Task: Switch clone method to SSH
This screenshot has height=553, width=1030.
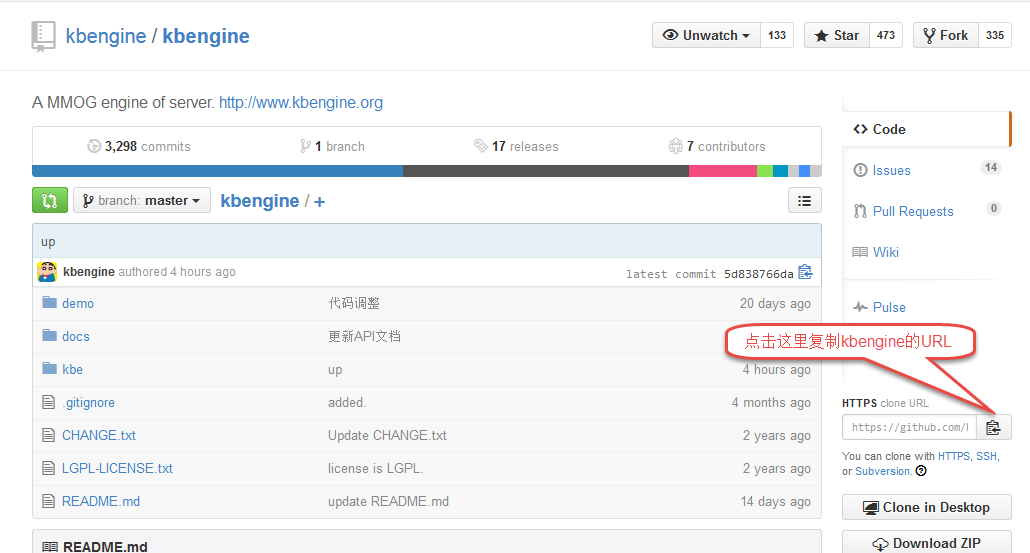Action: click(986, 456)
